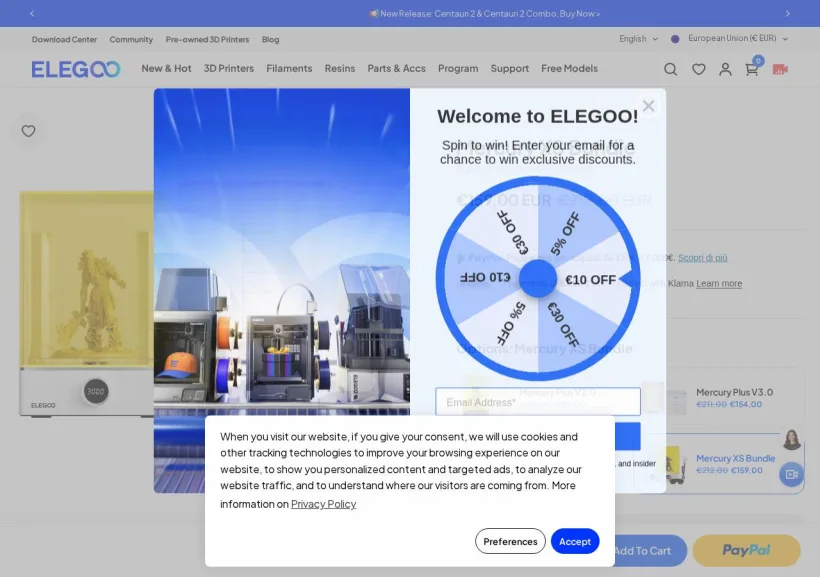This screenshot has height=577, width=820.
Task: Click the New Release Centauri 2 announcement
Action: tap(485, 14)
